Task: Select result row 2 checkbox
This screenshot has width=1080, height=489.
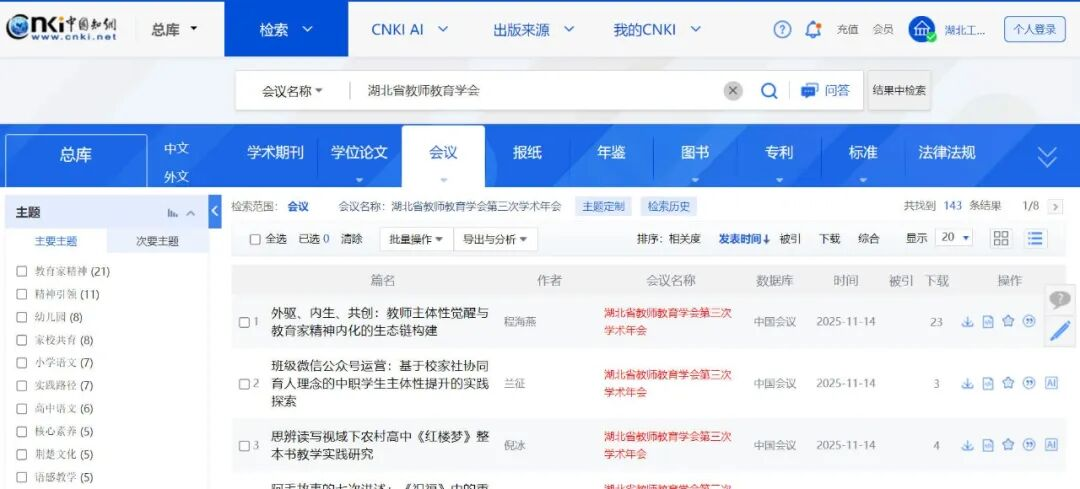Action: click(x=244, y=384)
